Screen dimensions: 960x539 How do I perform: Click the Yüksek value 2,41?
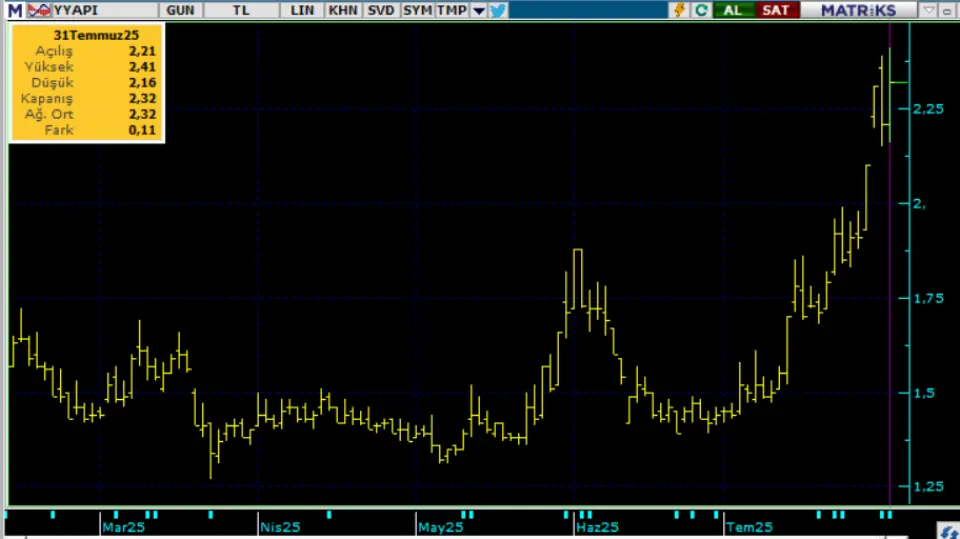pyautogui.click(x=142, y=67)
